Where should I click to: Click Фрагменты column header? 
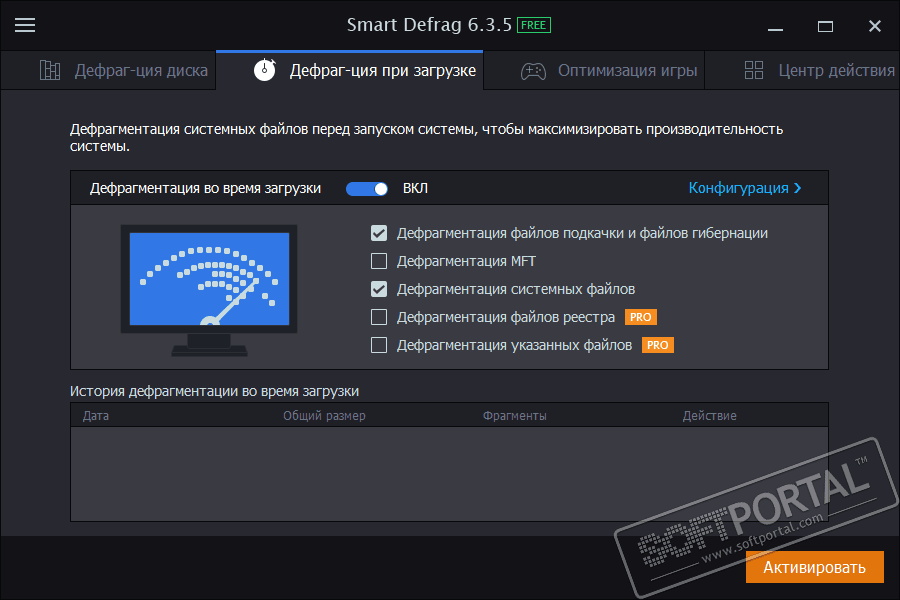[514, 416]
